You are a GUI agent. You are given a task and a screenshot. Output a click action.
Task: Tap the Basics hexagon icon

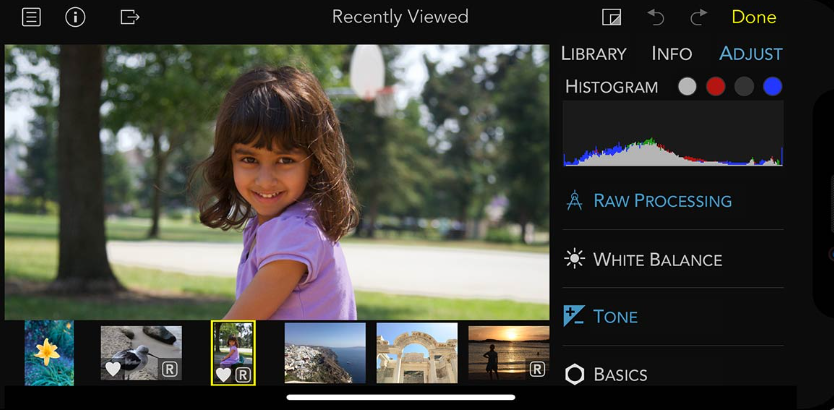pos(574,374)
